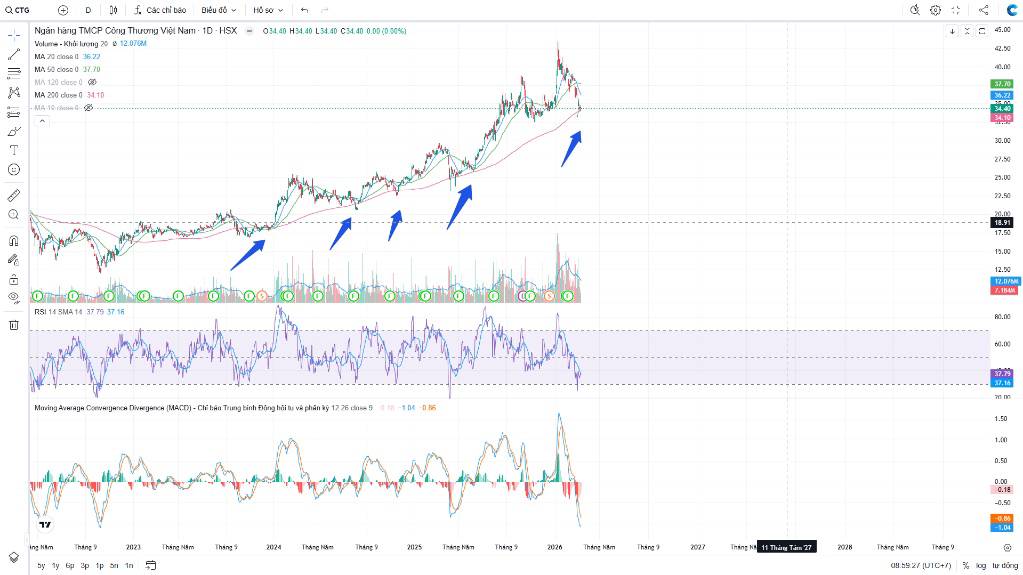Click the Volume - Khối lượng 20 legend

(71, 44)
